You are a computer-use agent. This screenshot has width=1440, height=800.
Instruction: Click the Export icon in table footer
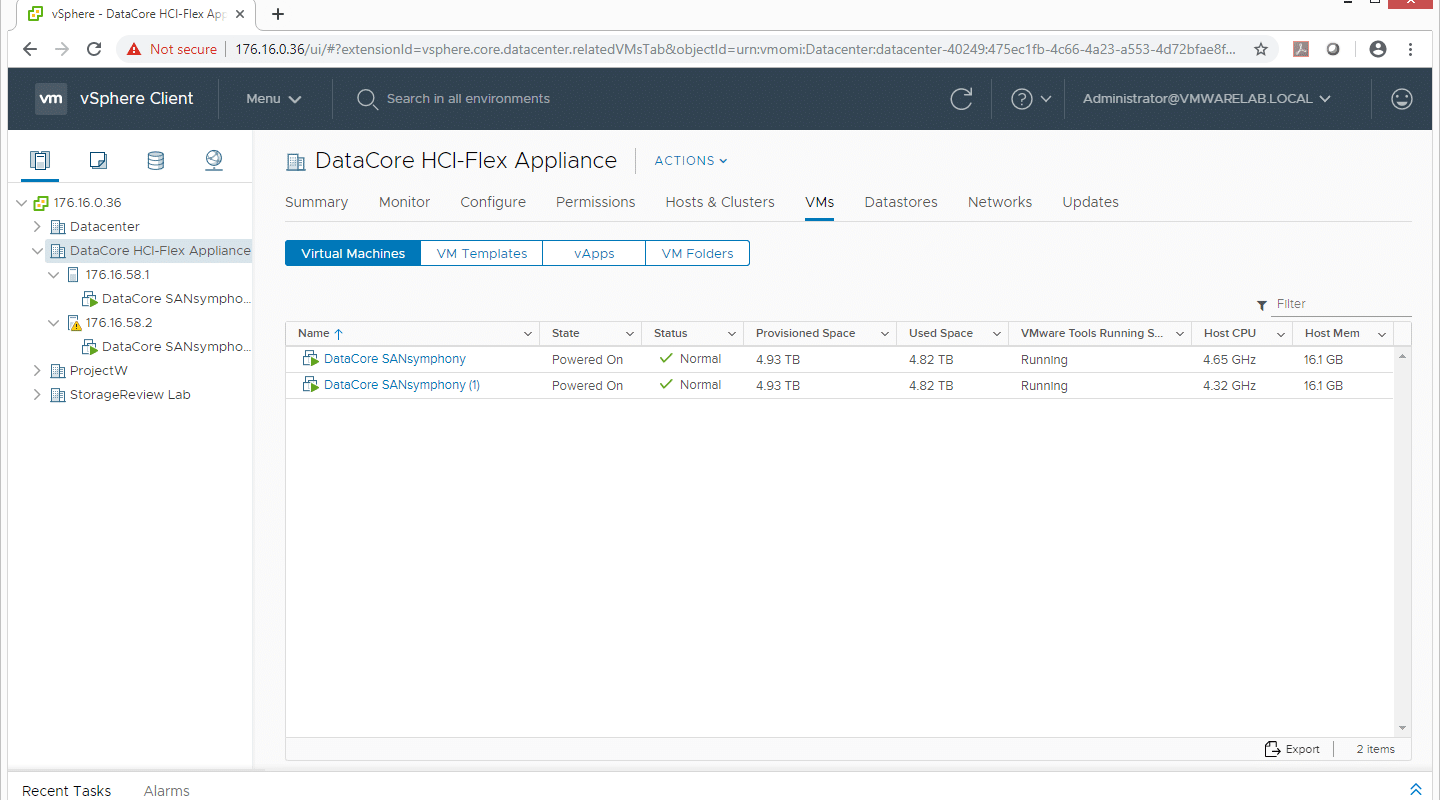pyautogui.click(x=1272, y=749)
